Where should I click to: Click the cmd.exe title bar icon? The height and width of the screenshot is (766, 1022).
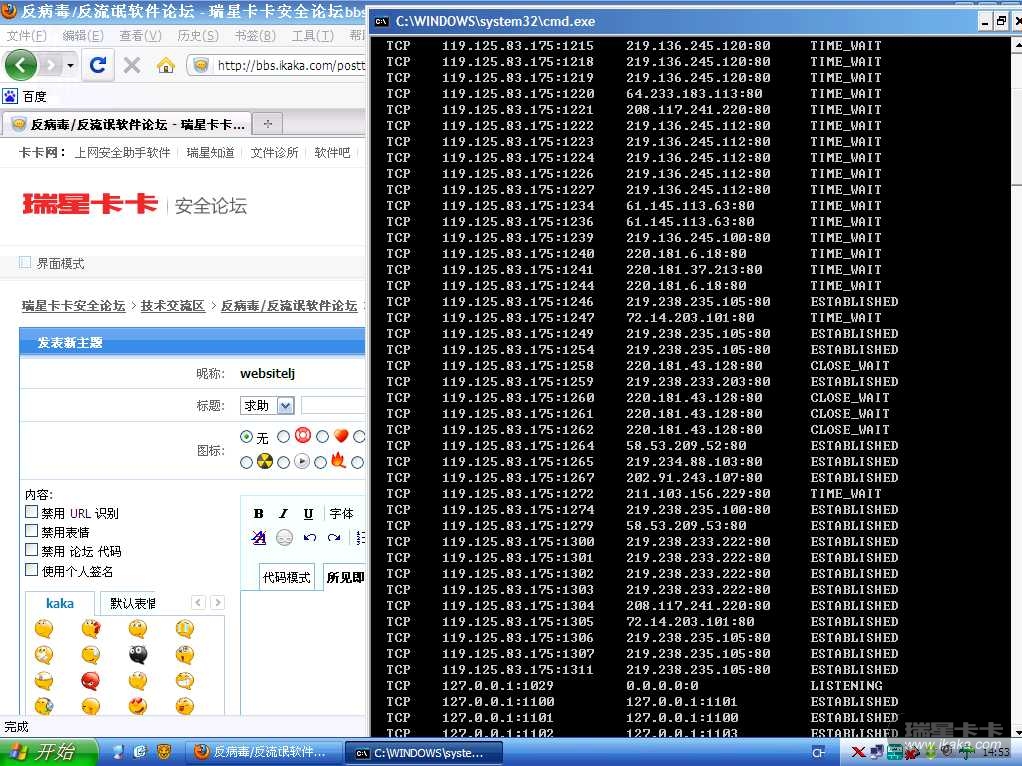coord(381,22)
